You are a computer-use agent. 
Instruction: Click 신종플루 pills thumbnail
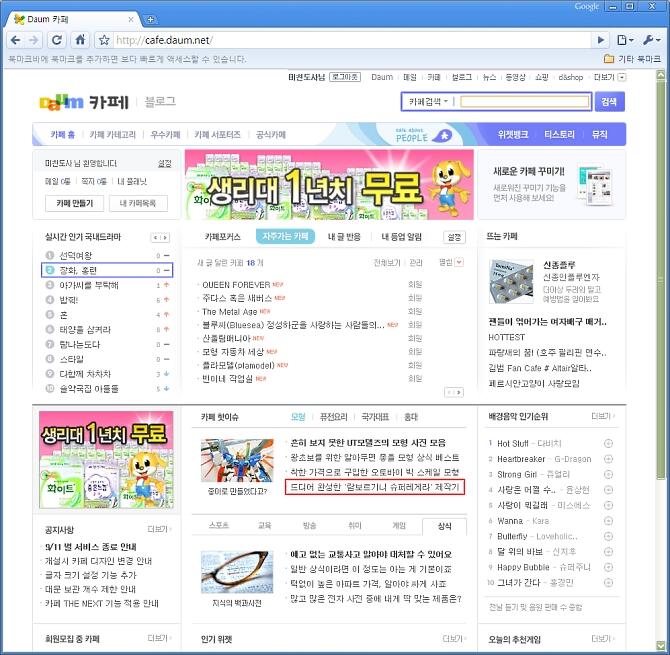pos(511,282)
